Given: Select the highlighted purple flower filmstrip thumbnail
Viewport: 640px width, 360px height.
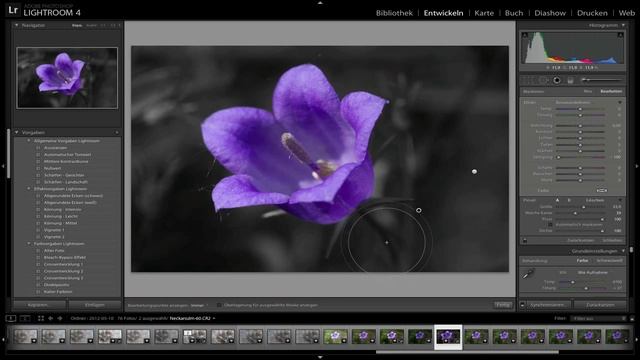Looking at the screenshot, I should tap(448, 336).
